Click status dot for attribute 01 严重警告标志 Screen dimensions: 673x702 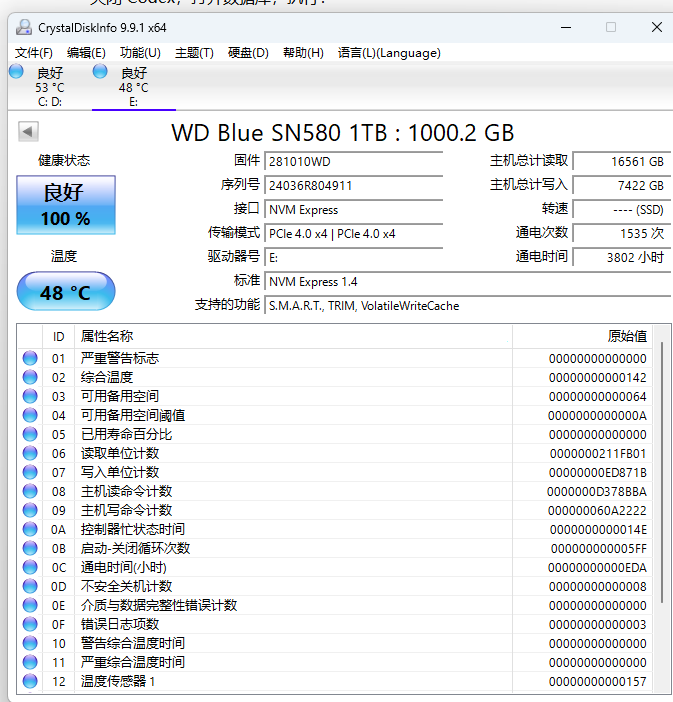[30, 358]
